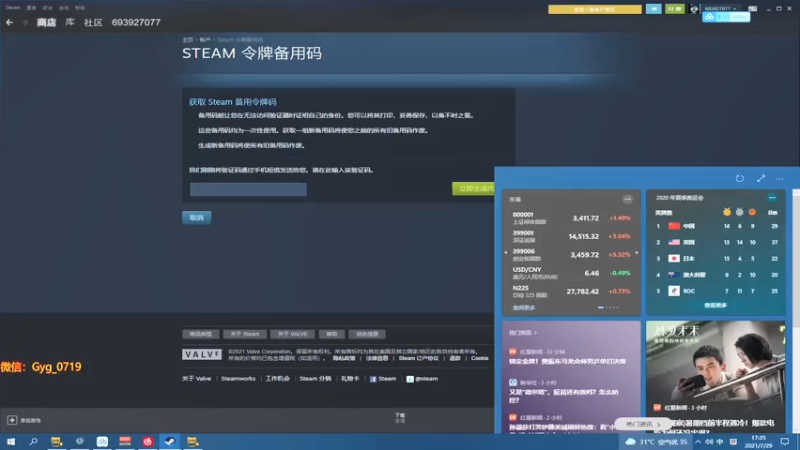This screenshot has width=800, height=450.
Task: Click the 关于 VALVE footer button
Action: 292,334
